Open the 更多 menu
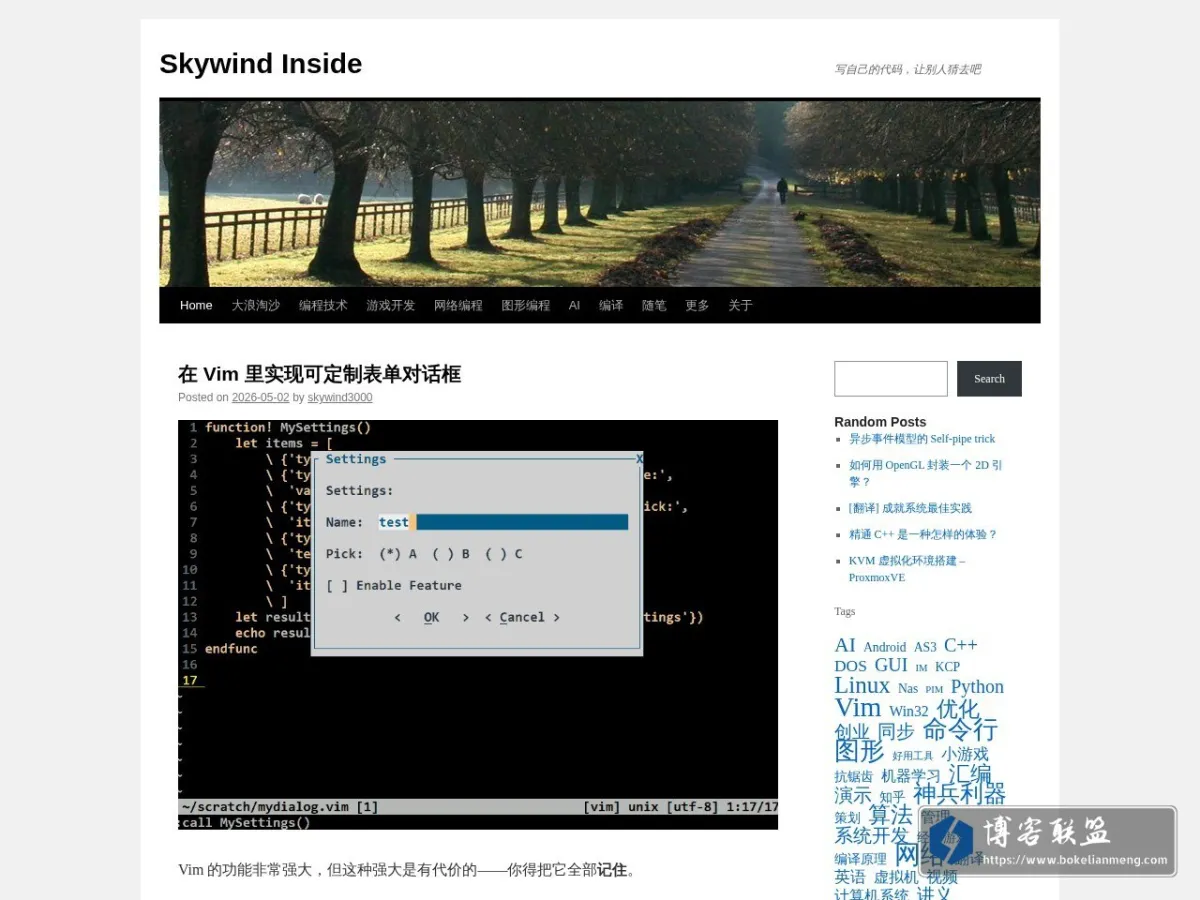 pos(697,305)
